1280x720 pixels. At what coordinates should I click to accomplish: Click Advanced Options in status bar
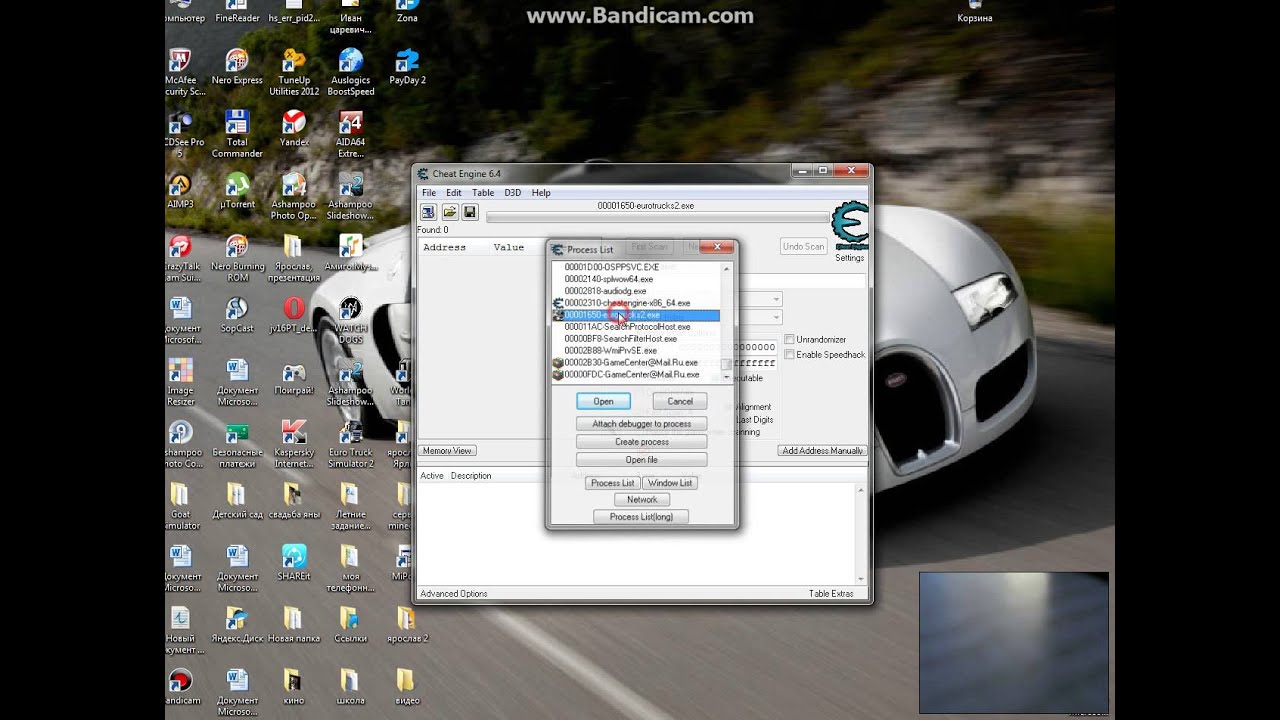454,594
